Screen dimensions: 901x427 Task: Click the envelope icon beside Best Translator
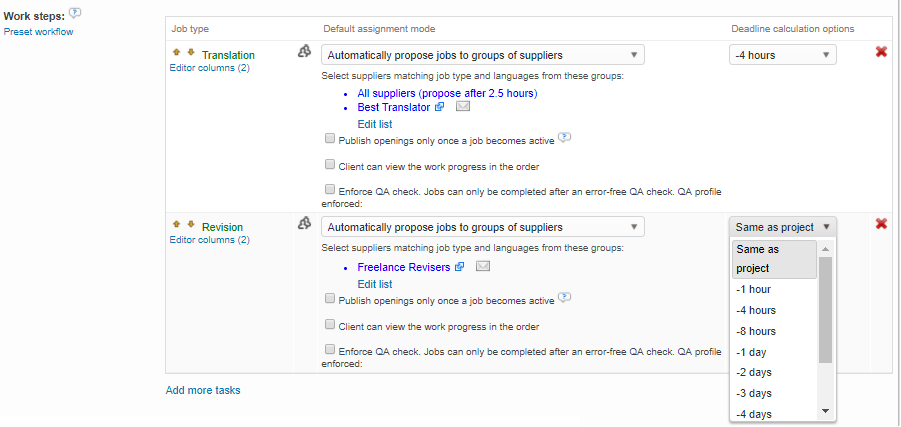click(x=463, y=107)
